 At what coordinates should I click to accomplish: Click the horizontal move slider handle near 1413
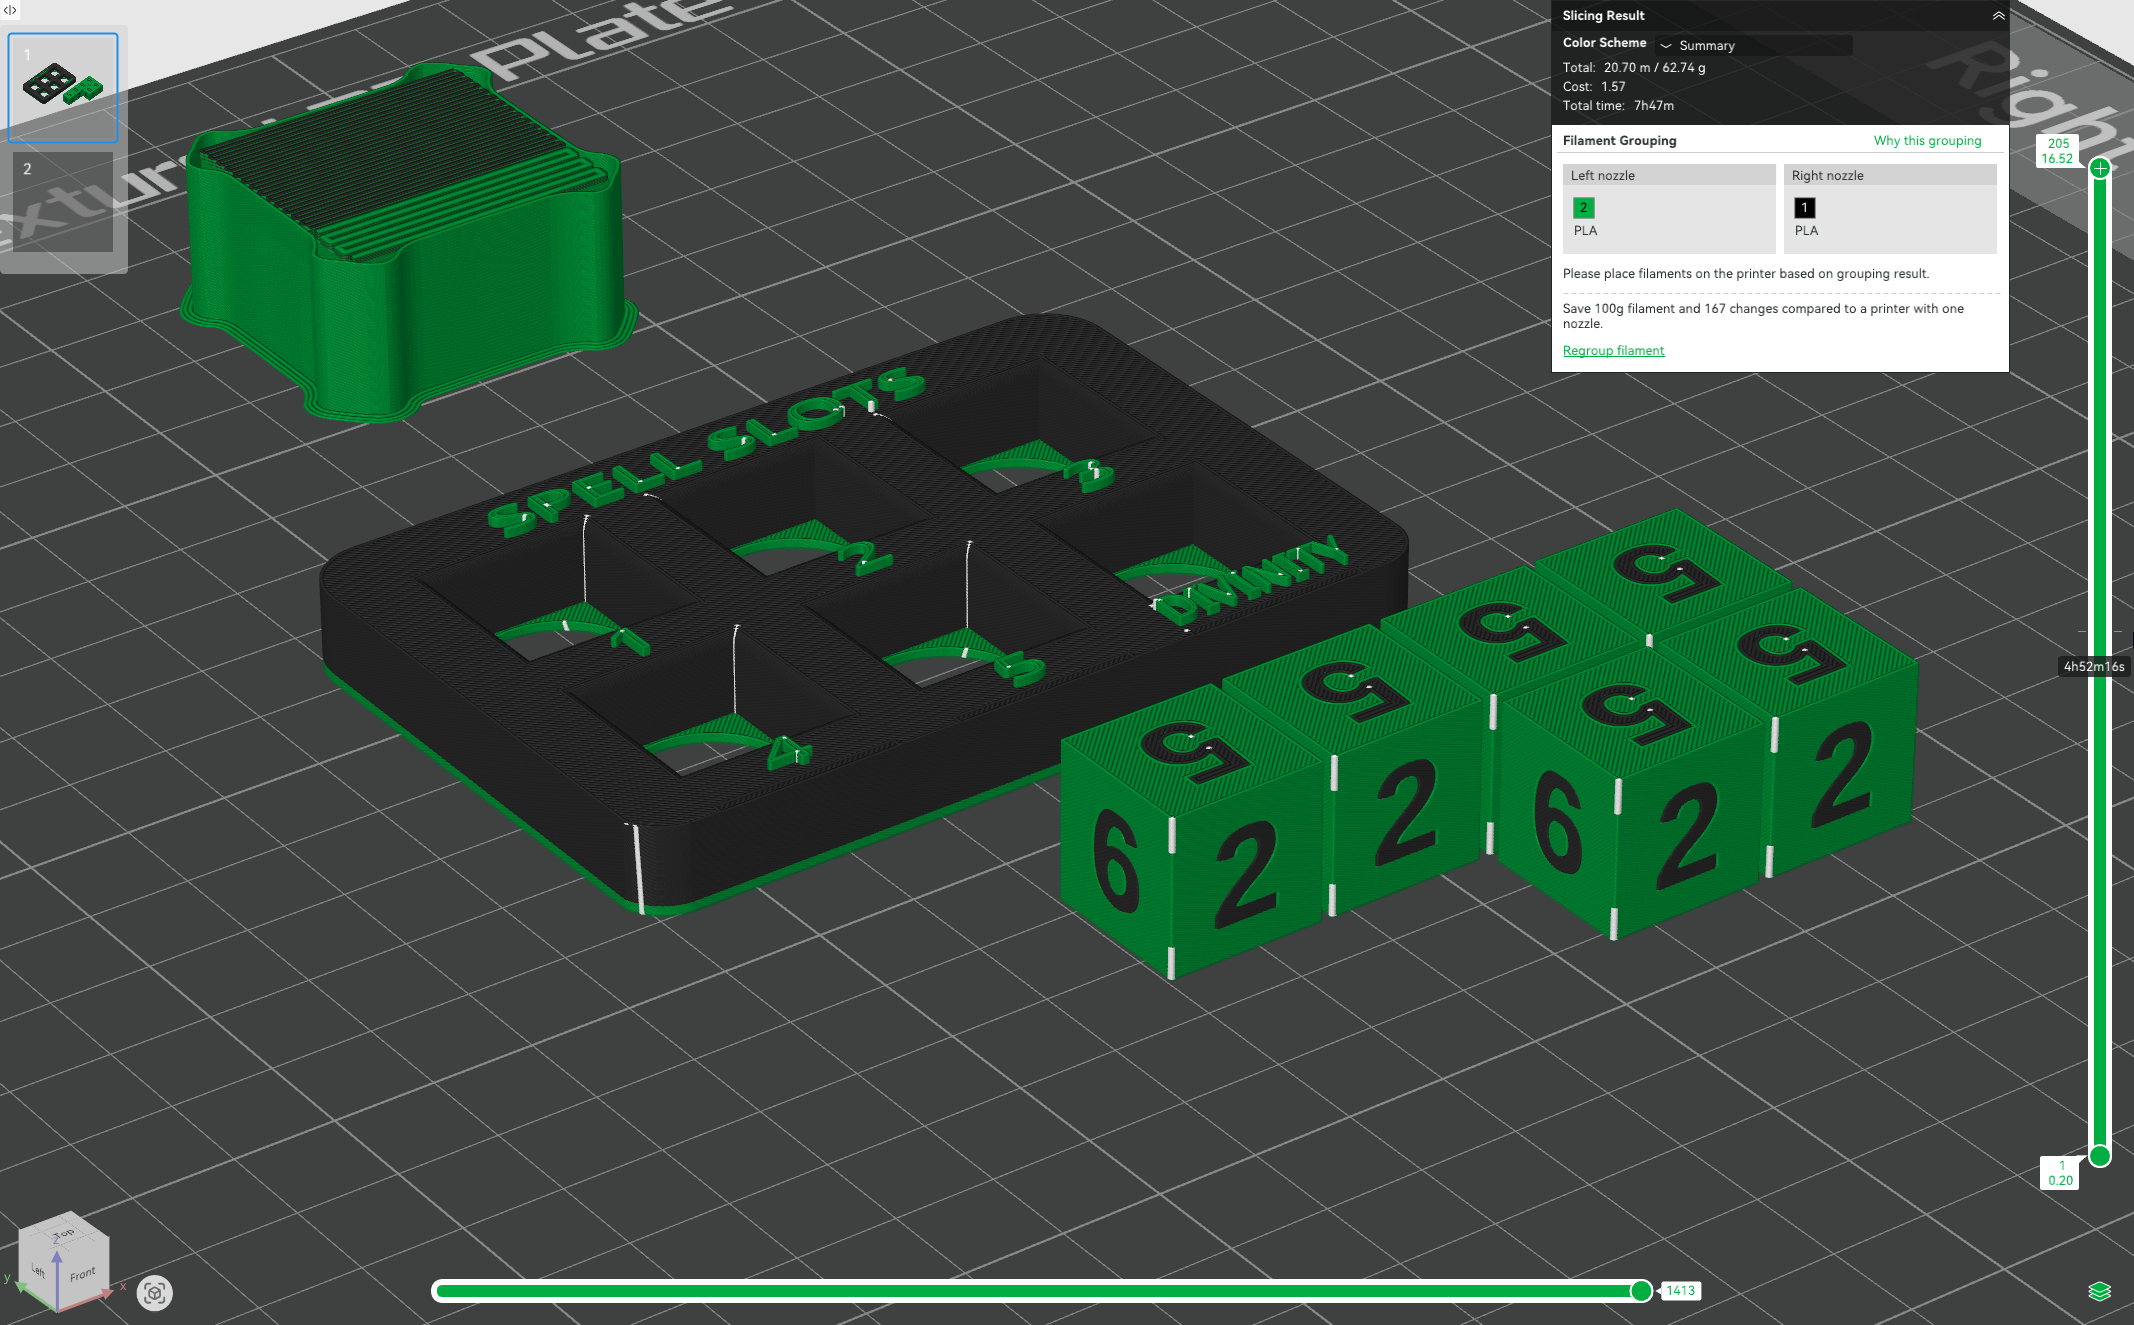pos(1641,1291)
